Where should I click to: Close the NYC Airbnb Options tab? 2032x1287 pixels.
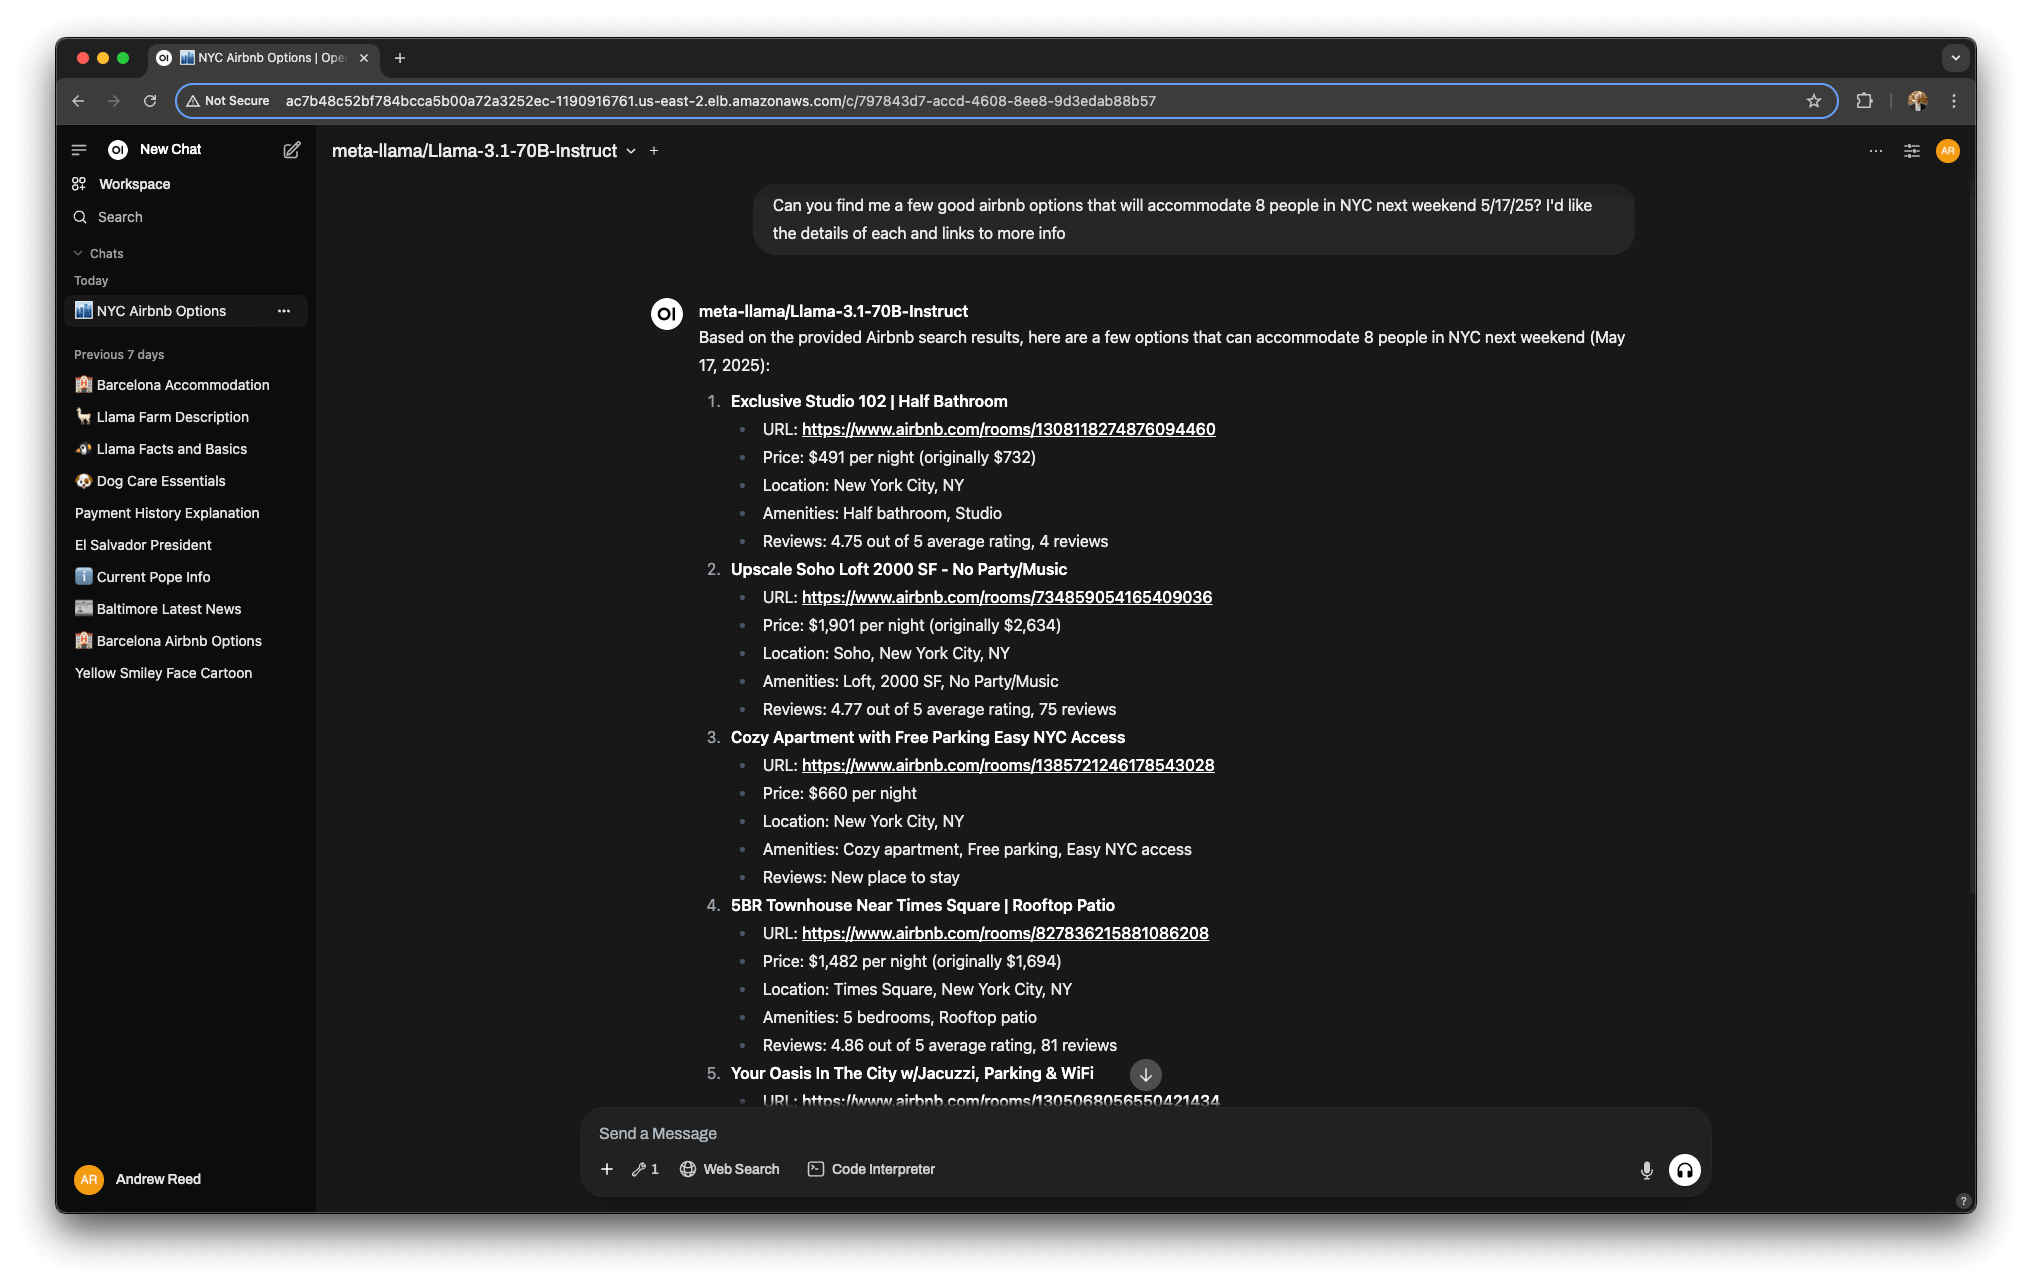pyautogui.click(x=364, y=58)
